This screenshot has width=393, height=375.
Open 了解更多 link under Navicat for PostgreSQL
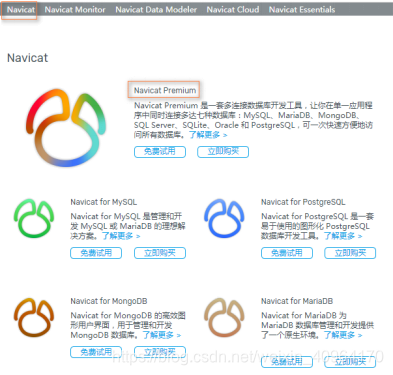click(343, 236)
